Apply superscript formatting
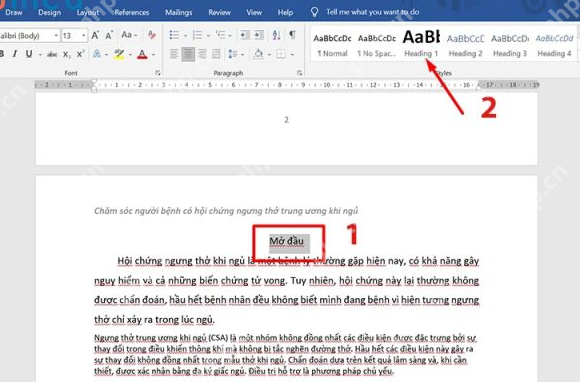The width and height of the screenshot is (580, 382). pyautogui.click(x=80, y=54)
